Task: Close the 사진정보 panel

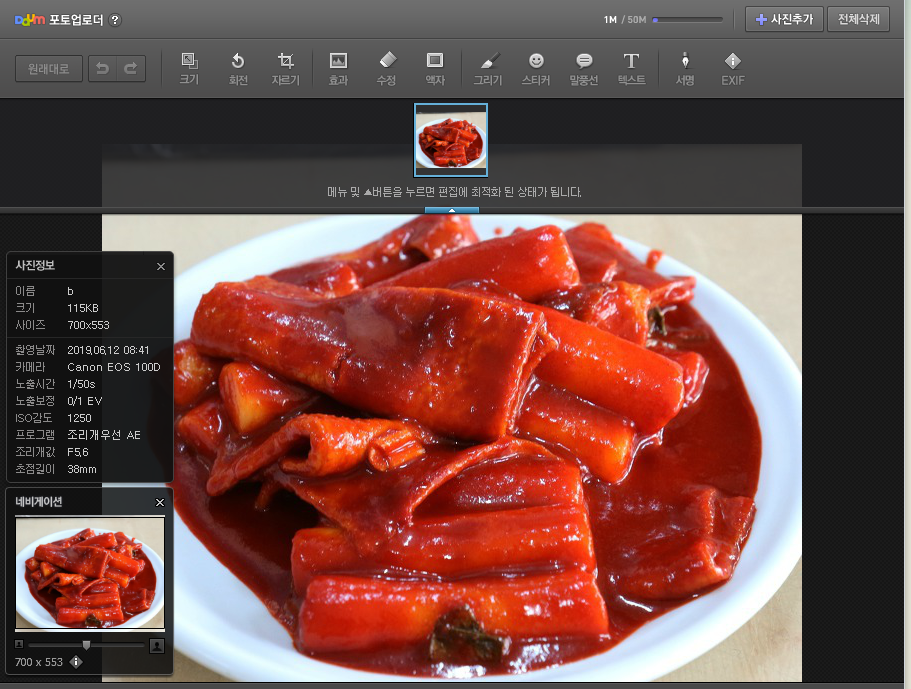Action: [x=161, y=266]
